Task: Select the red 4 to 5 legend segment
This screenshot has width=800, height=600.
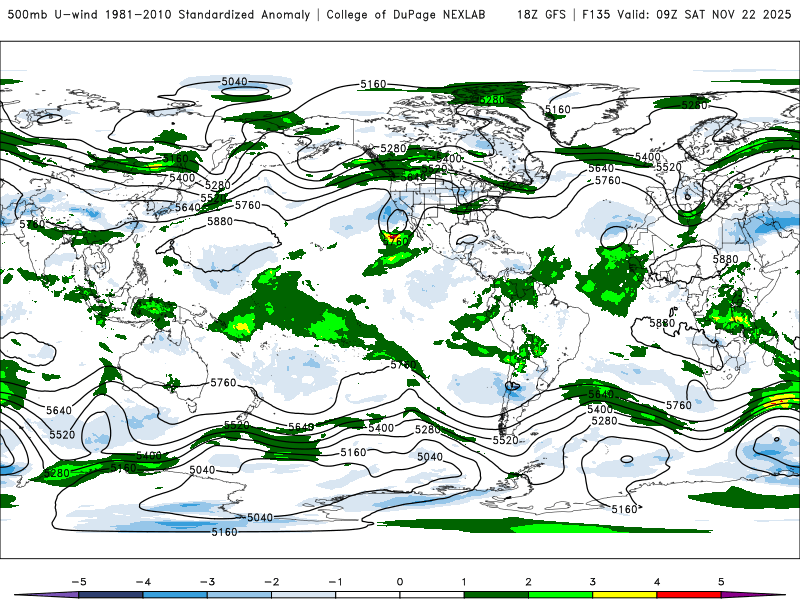Action: click(689, 595)
